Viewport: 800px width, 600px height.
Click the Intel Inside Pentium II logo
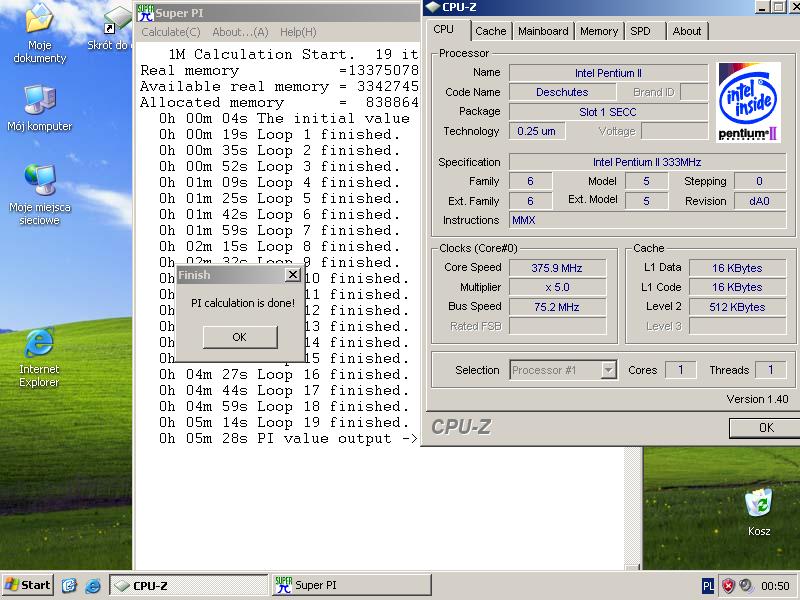point(748,102)
